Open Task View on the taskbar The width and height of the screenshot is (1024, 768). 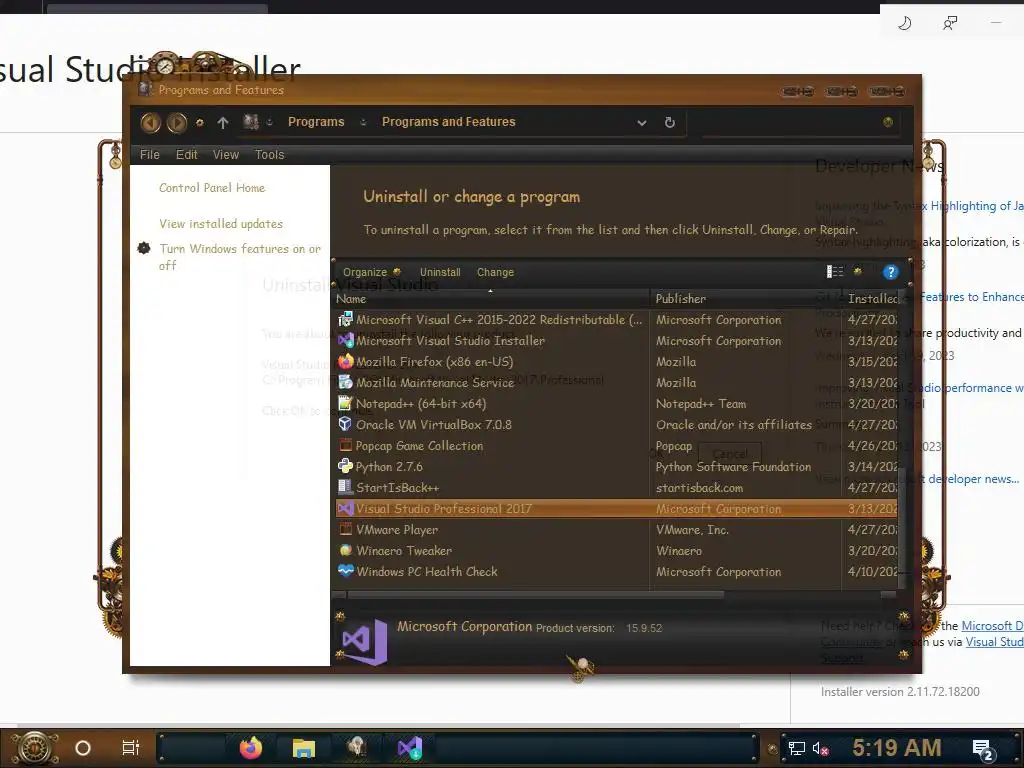pos(131,748)
